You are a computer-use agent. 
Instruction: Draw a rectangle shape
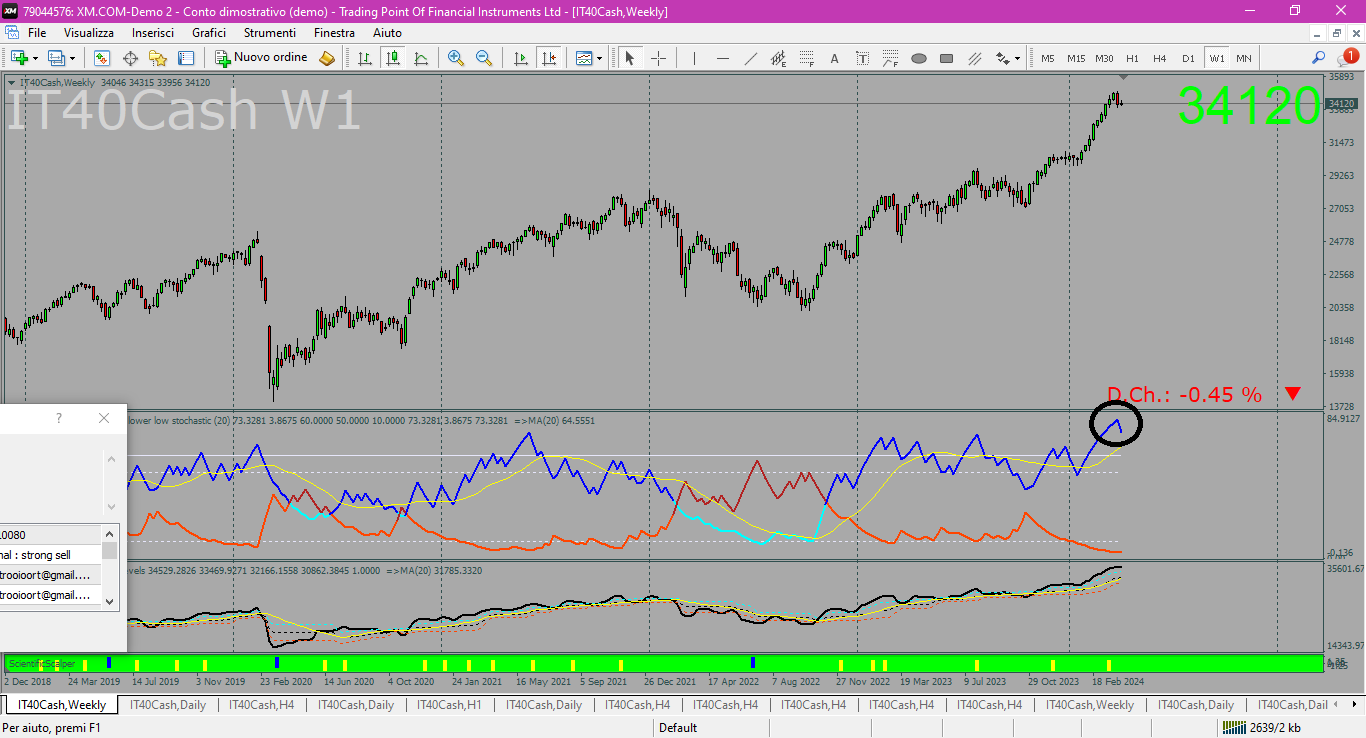tap(946, 58)
